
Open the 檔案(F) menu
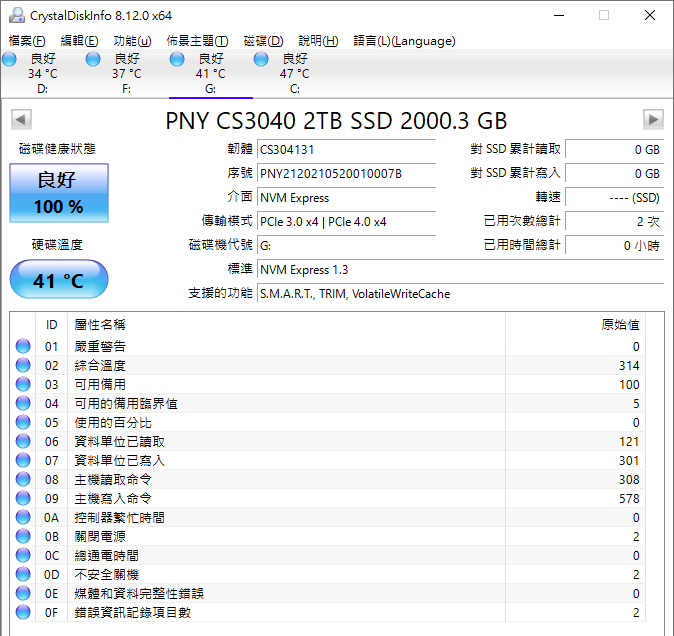point(27,41)
